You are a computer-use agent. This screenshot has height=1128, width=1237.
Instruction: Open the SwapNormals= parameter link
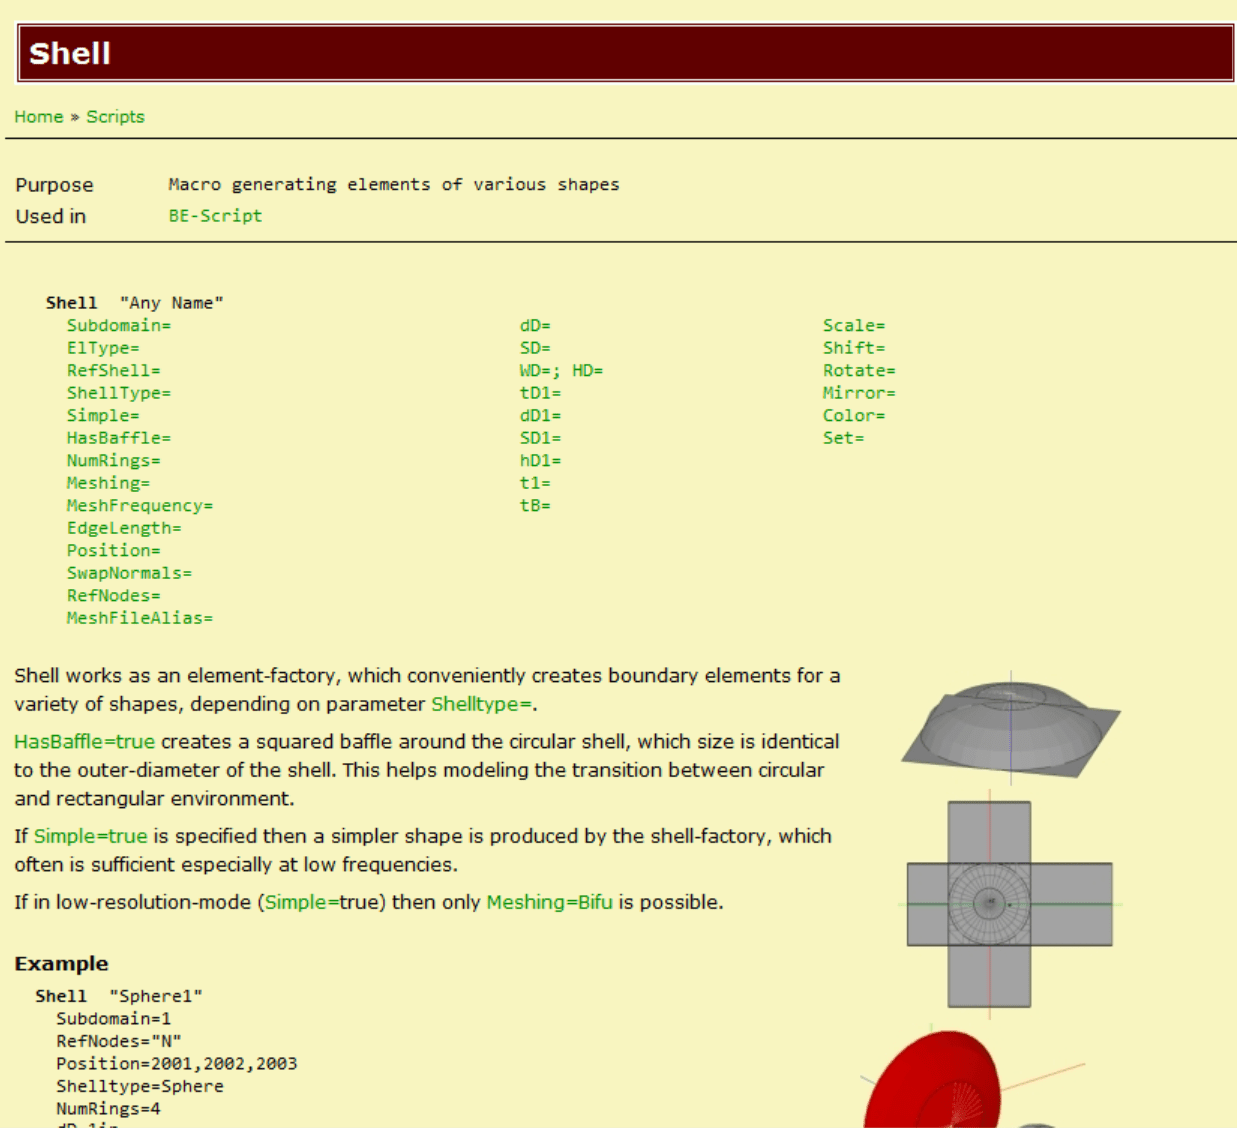[129, 573]
